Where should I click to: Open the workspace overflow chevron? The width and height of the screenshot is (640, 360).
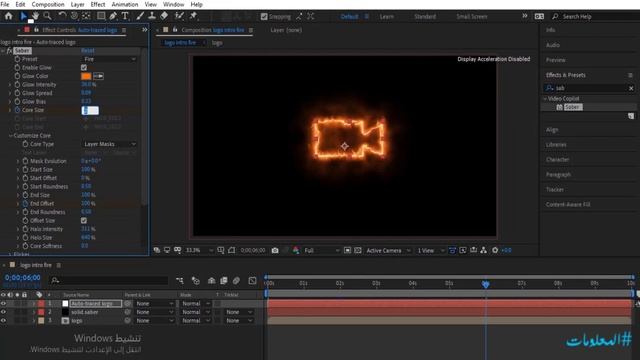coord(524,16)
